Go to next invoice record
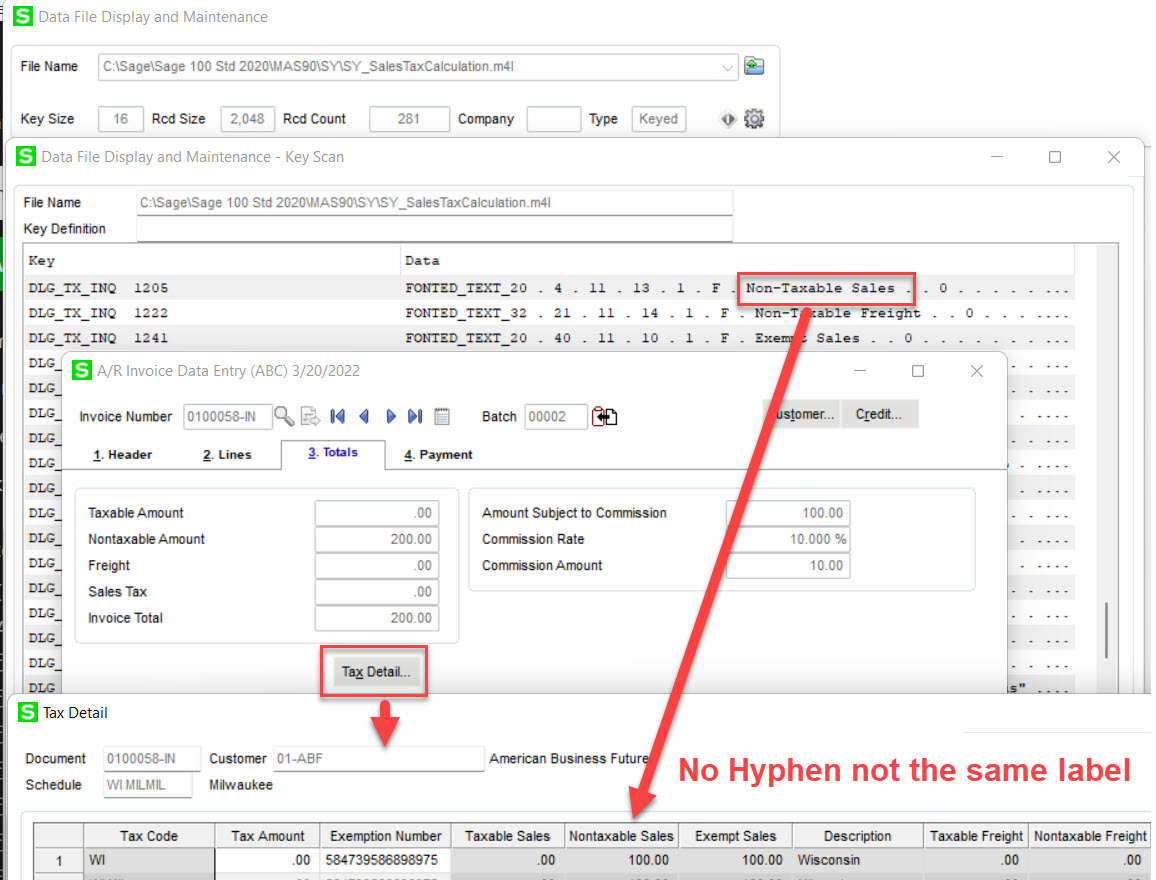The width and height of the screenshot is (1156, 880). [x=391, y=416]
